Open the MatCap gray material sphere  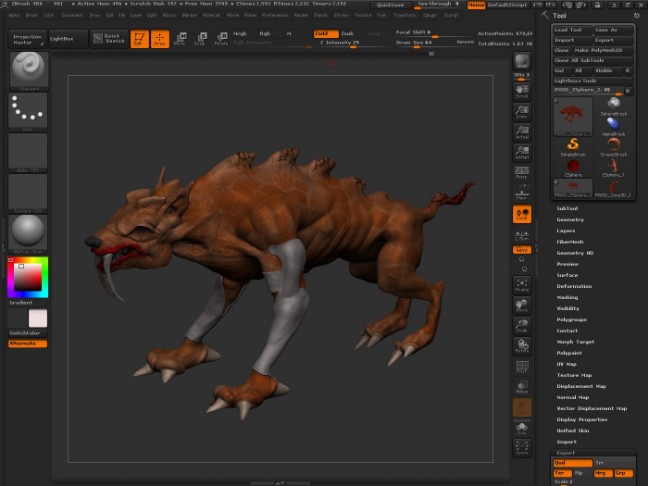(x=28, y=234)
